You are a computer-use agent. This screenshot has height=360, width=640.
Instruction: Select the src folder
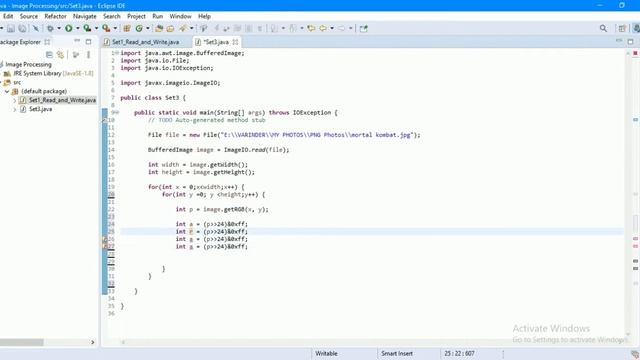pos(17,82)
